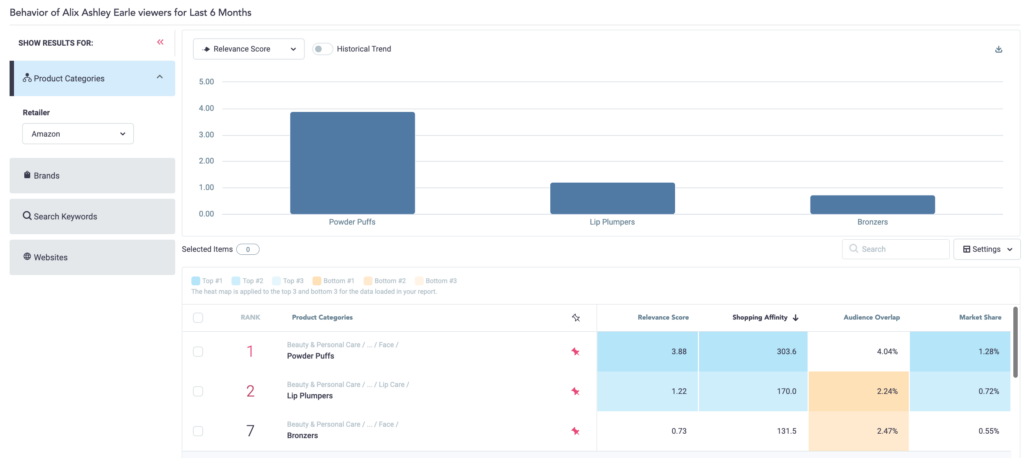Tick the select-all checkbox in table header
1024x458 pixels.
pos(198,318)
